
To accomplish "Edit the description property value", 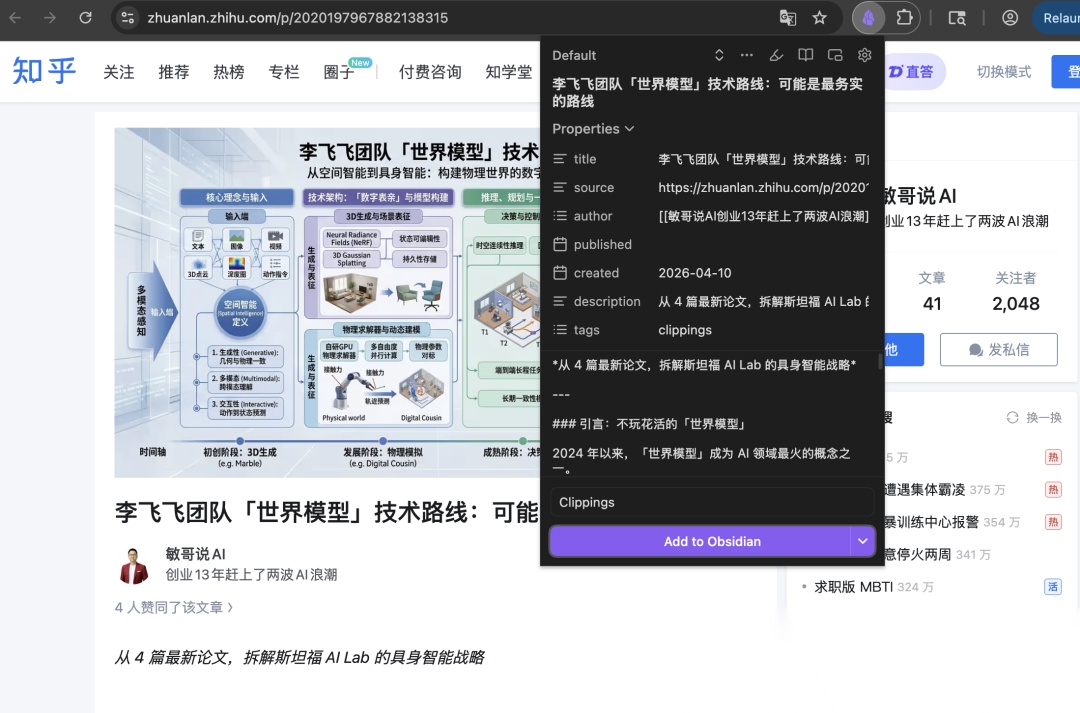I will (x=763, y=301).
